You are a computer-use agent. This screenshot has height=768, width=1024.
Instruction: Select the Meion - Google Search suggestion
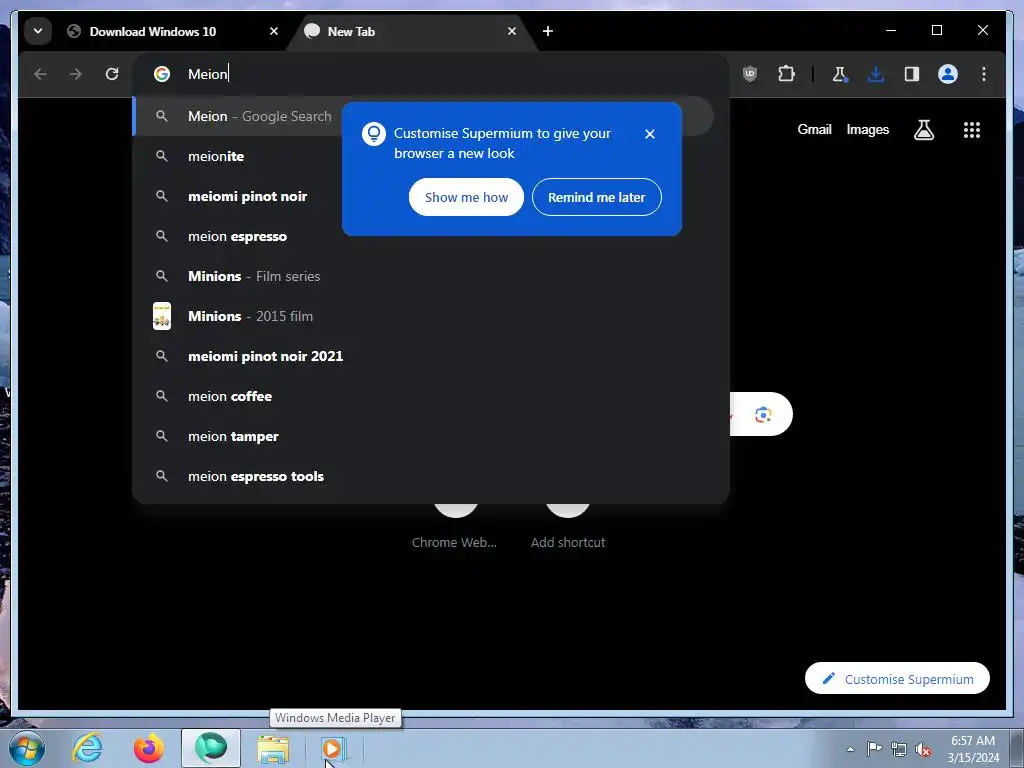pyautogui.click(x=423, y=116)
